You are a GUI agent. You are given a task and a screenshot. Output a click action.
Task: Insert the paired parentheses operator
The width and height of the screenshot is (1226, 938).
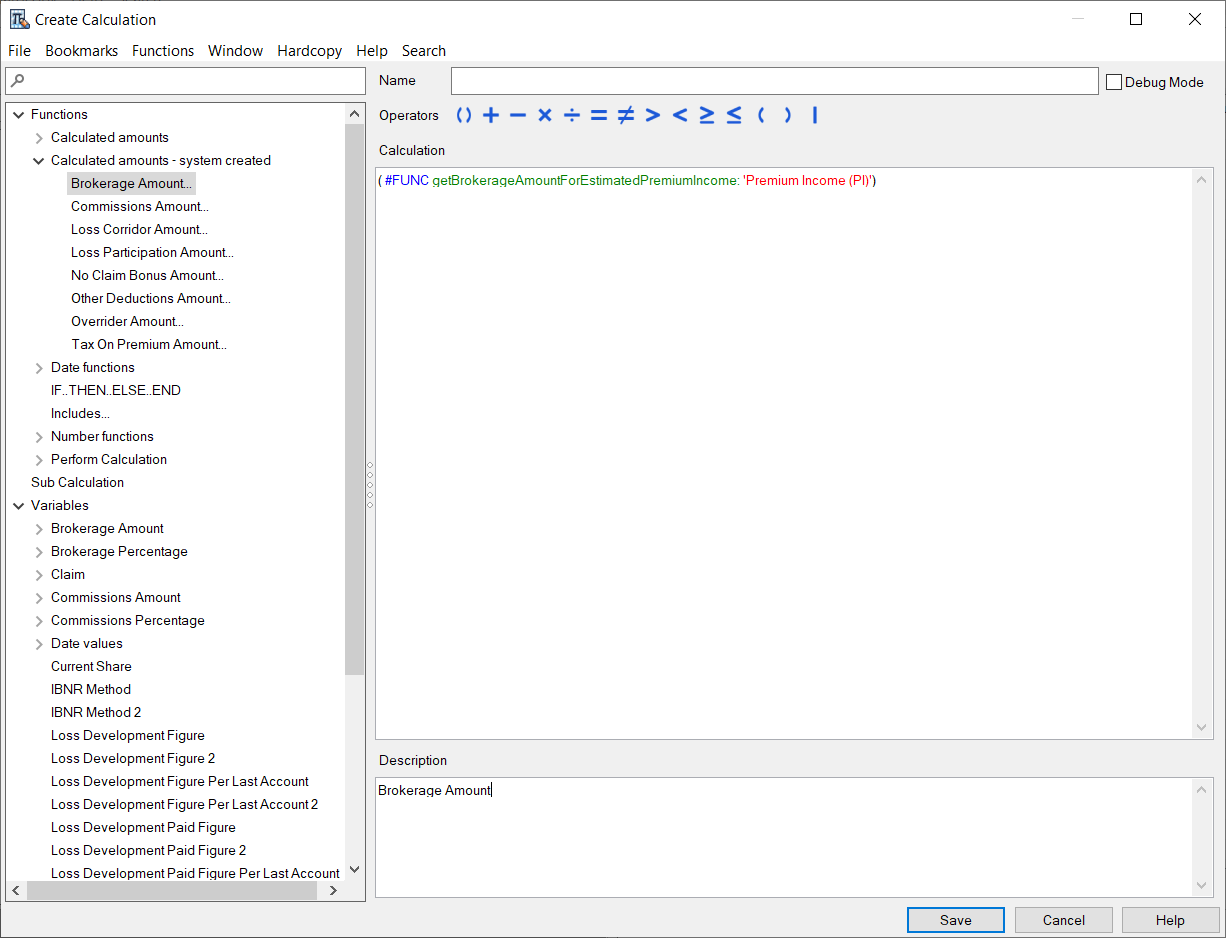click(463, 116)
